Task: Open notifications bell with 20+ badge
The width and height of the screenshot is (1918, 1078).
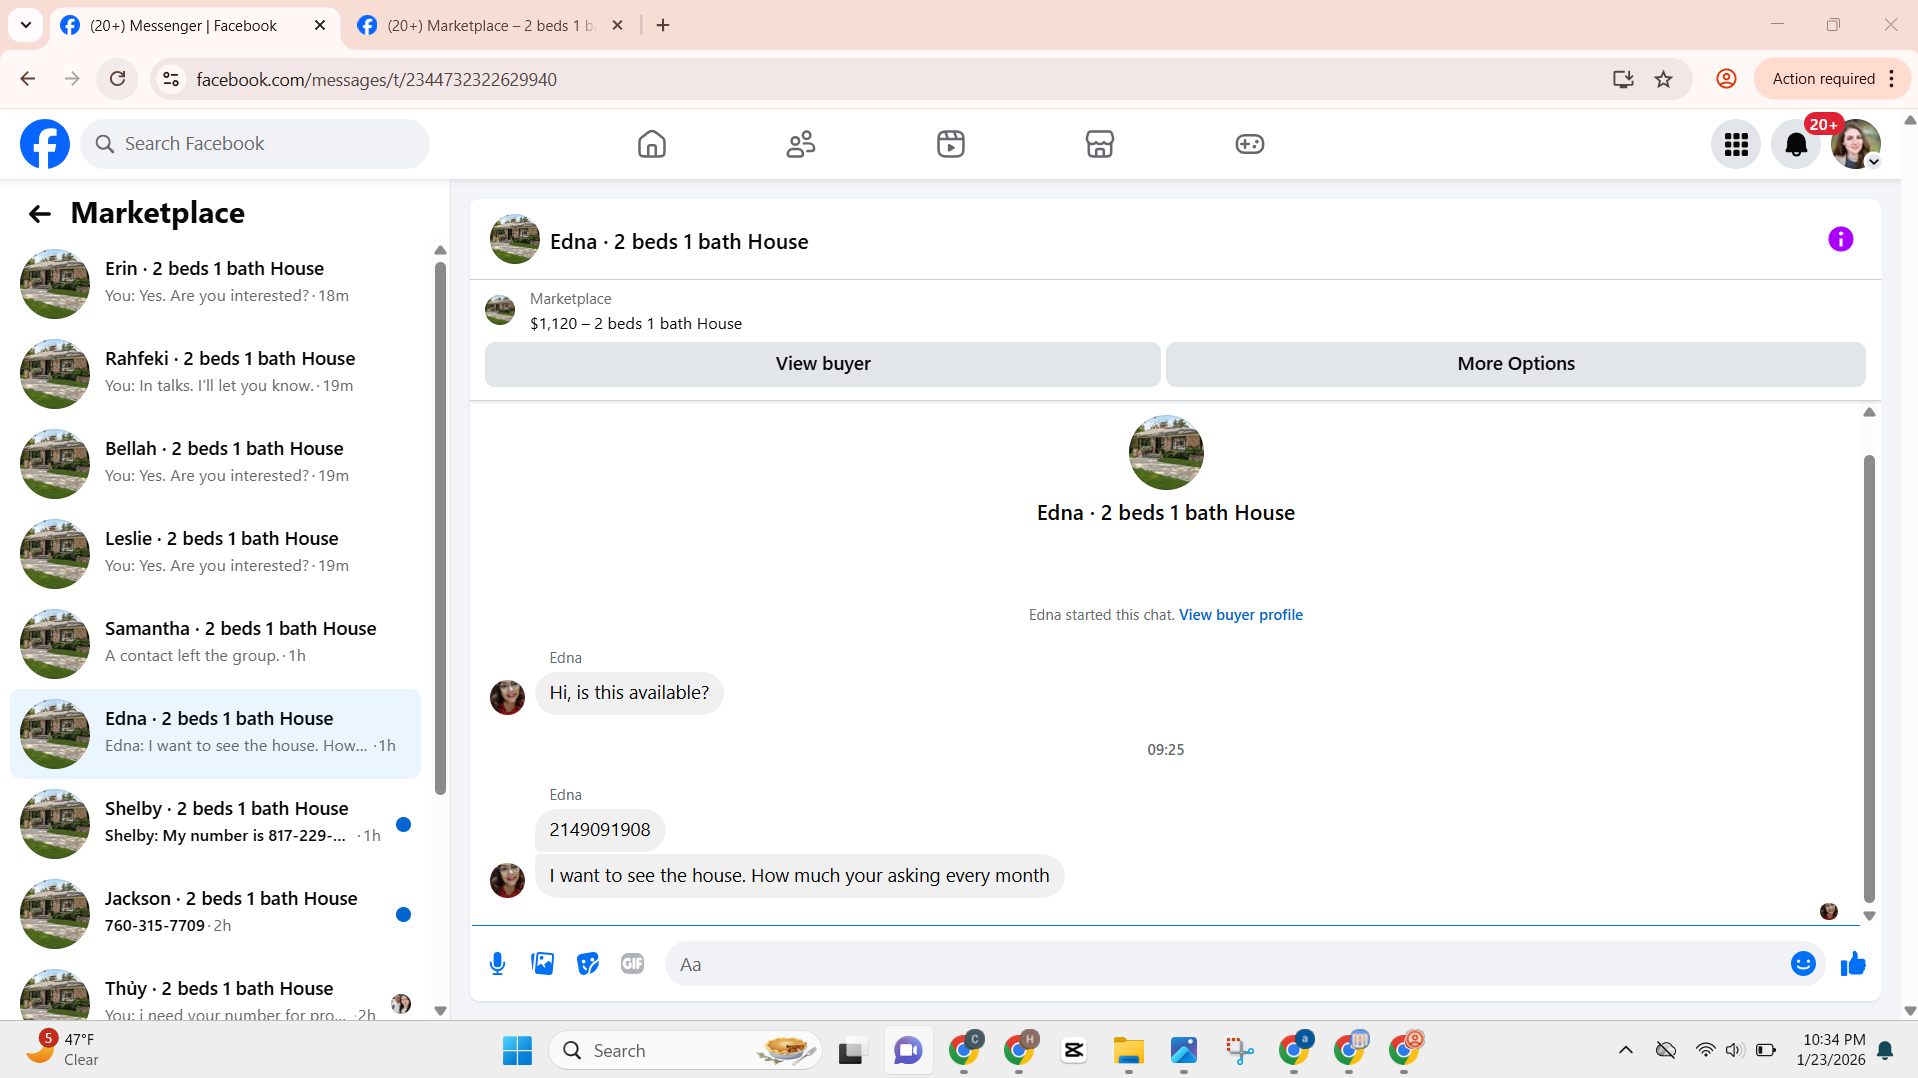Action: (1796, 144)
